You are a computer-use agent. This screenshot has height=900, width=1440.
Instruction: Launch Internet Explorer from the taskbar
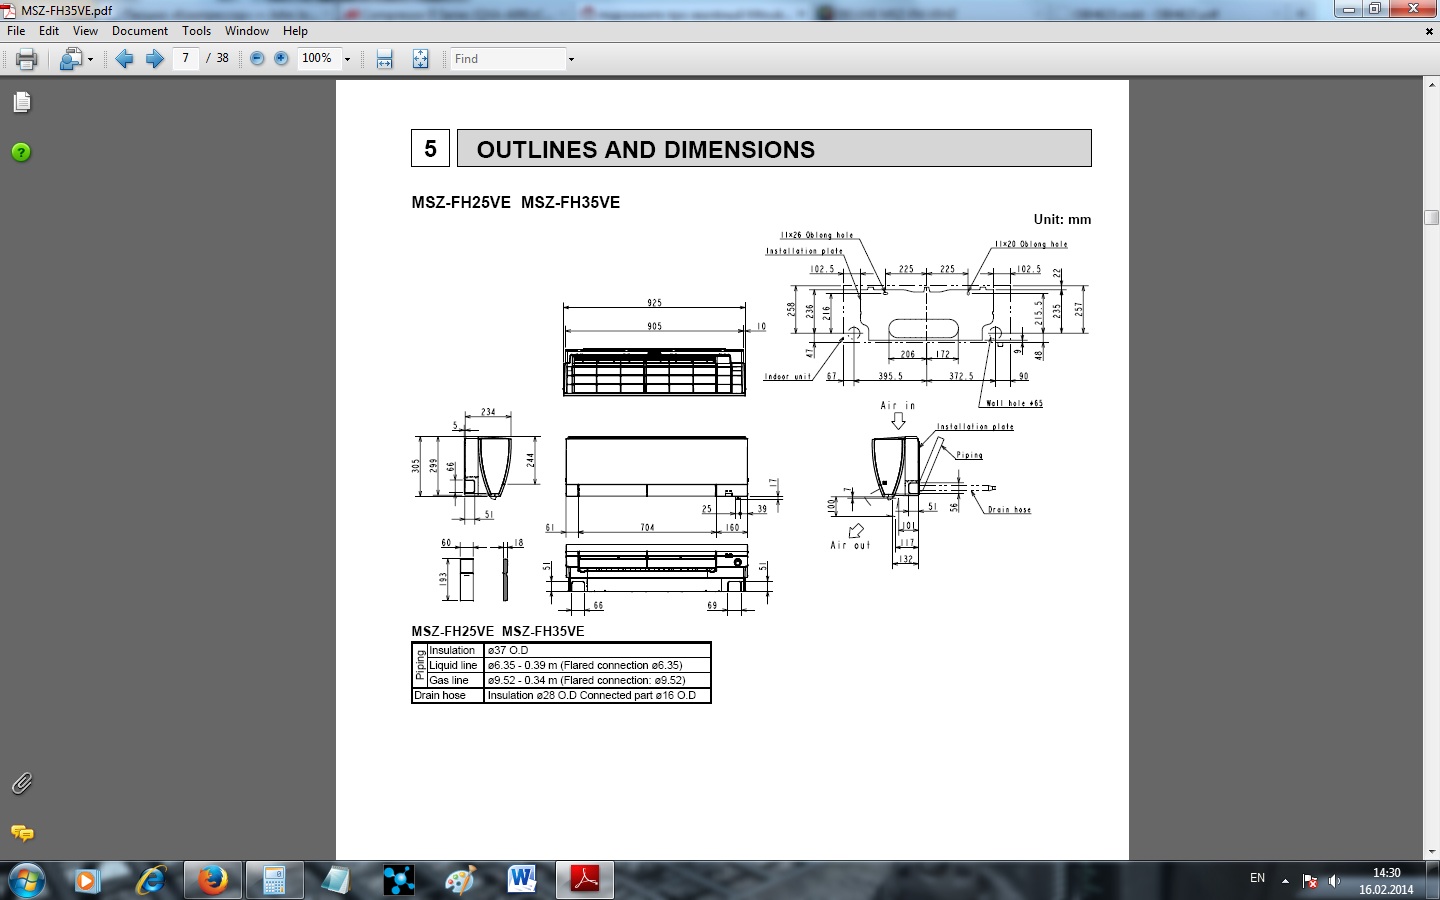[x=151, y=880]
